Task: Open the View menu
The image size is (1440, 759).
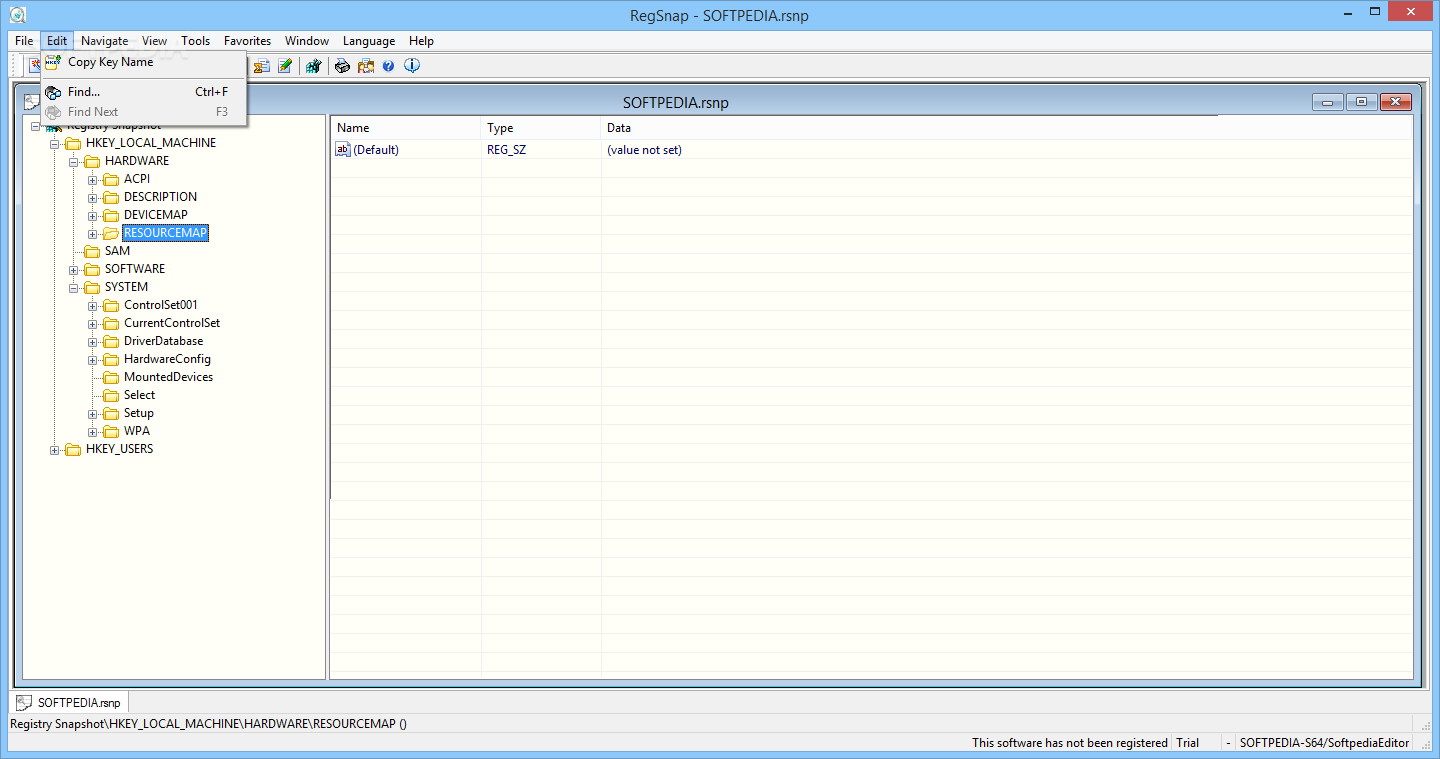Action: click(x=155, y=41)
